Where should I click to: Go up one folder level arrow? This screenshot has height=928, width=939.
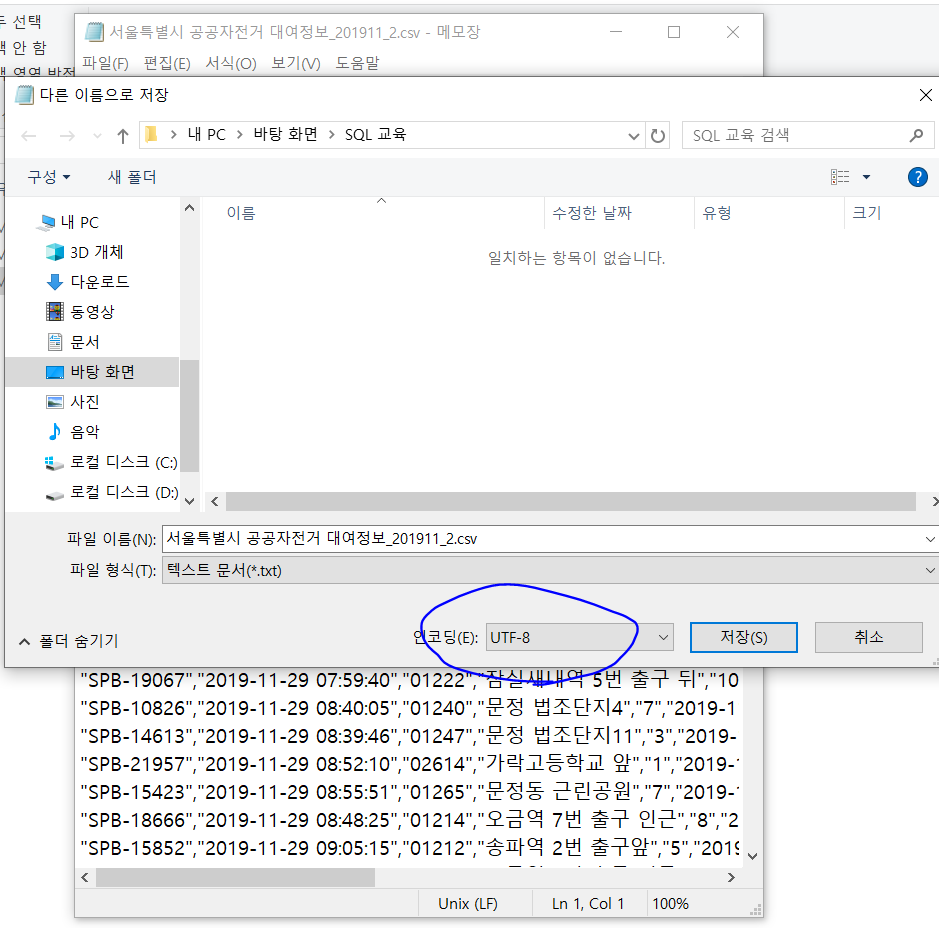(123, 136)
